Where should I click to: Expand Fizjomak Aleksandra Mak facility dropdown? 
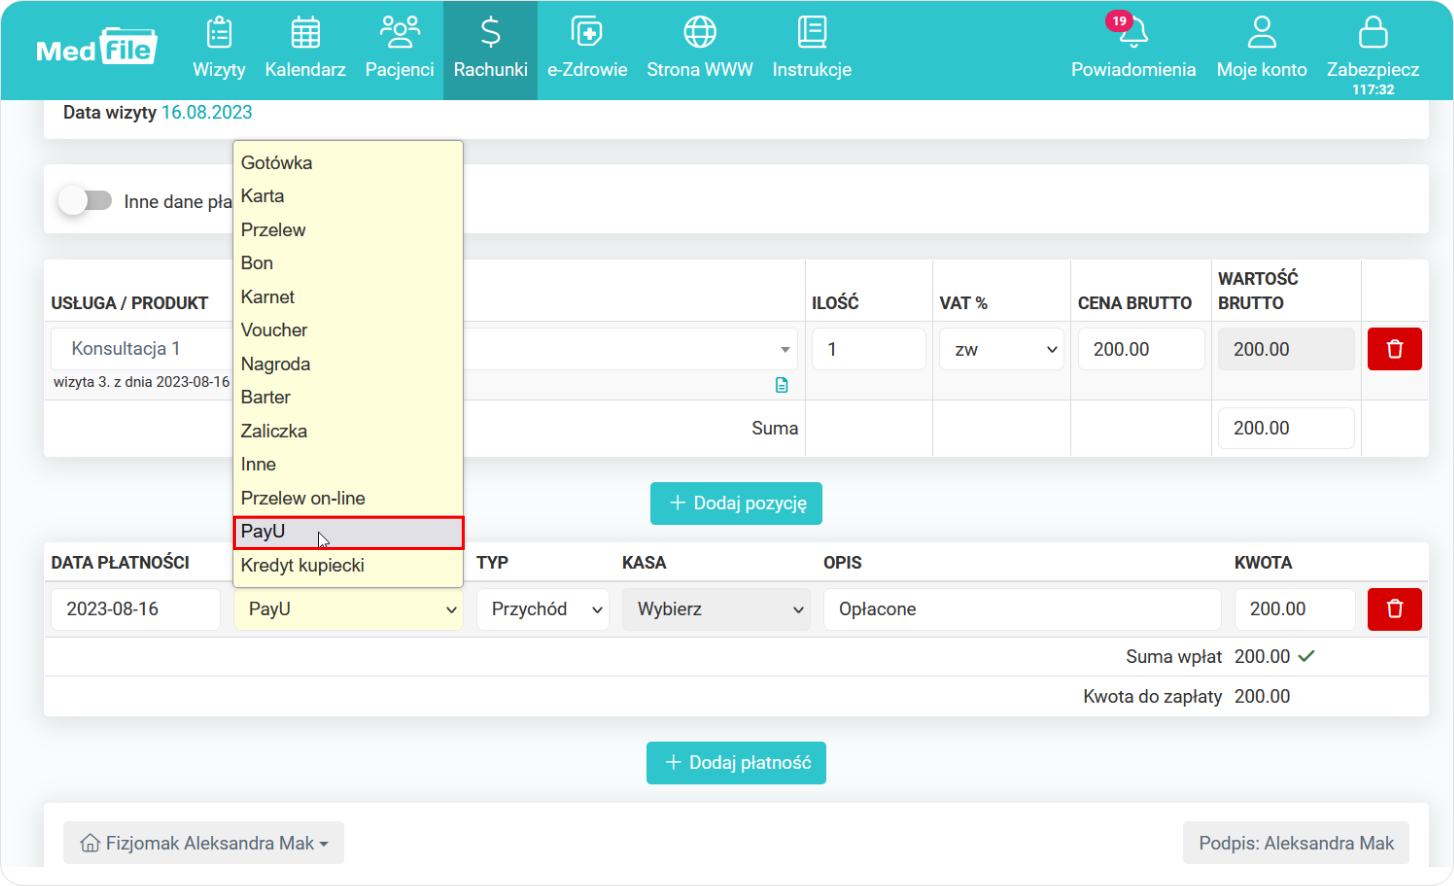[204, 843]
